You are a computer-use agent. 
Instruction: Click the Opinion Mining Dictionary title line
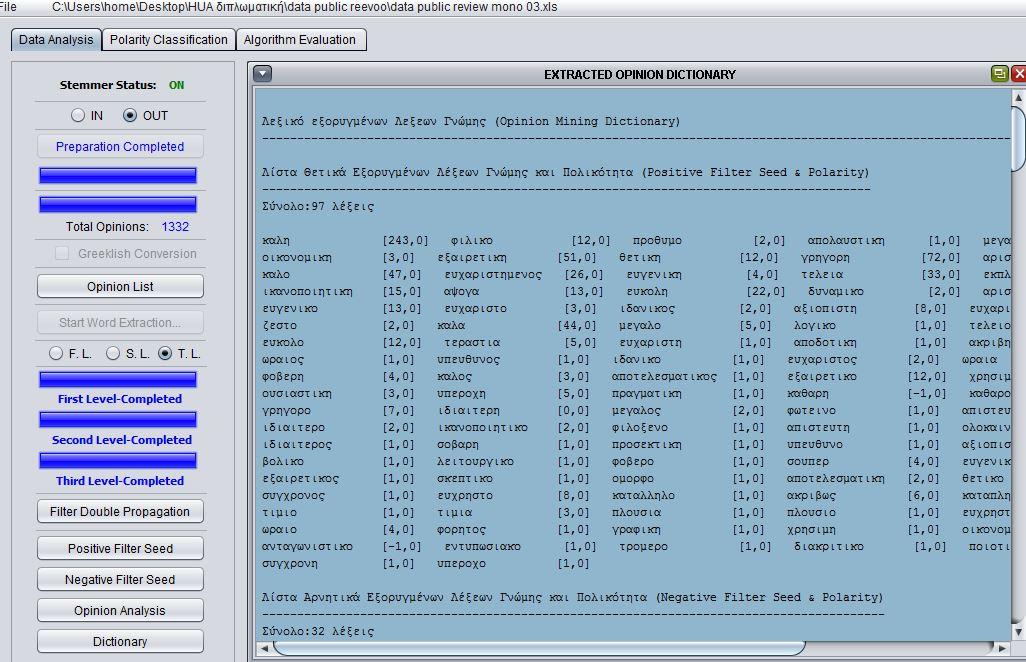pos(470,122)
